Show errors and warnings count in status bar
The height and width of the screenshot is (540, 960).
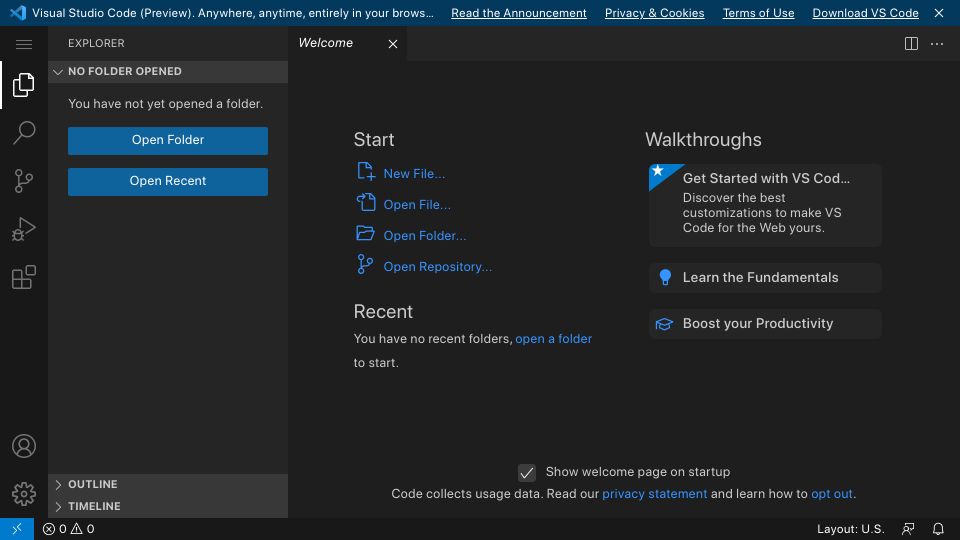pyautogui.click(x=69, y=529)
